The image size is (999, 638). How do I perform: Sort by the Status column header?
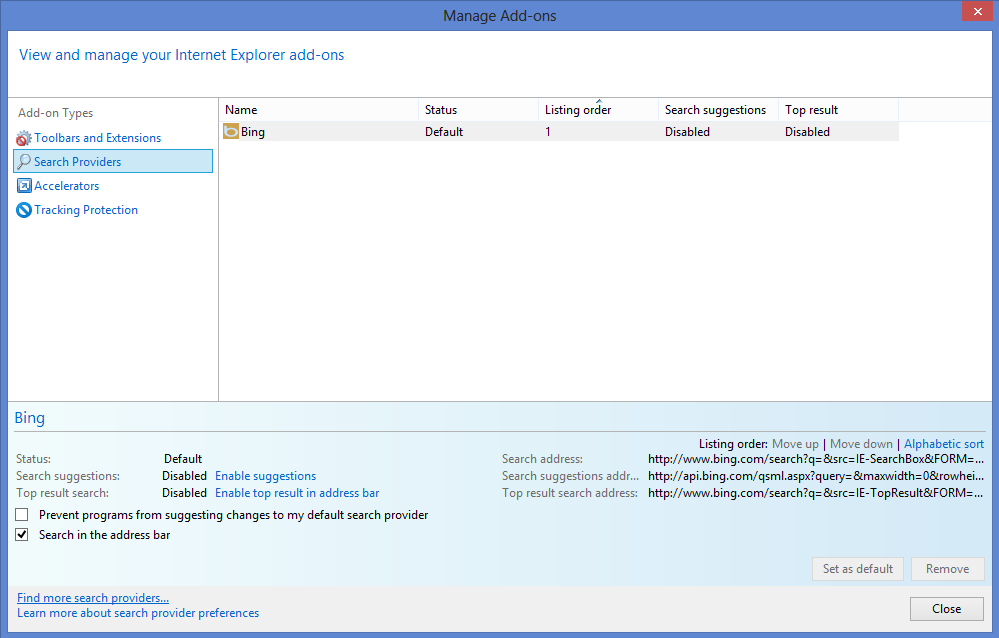478,110
